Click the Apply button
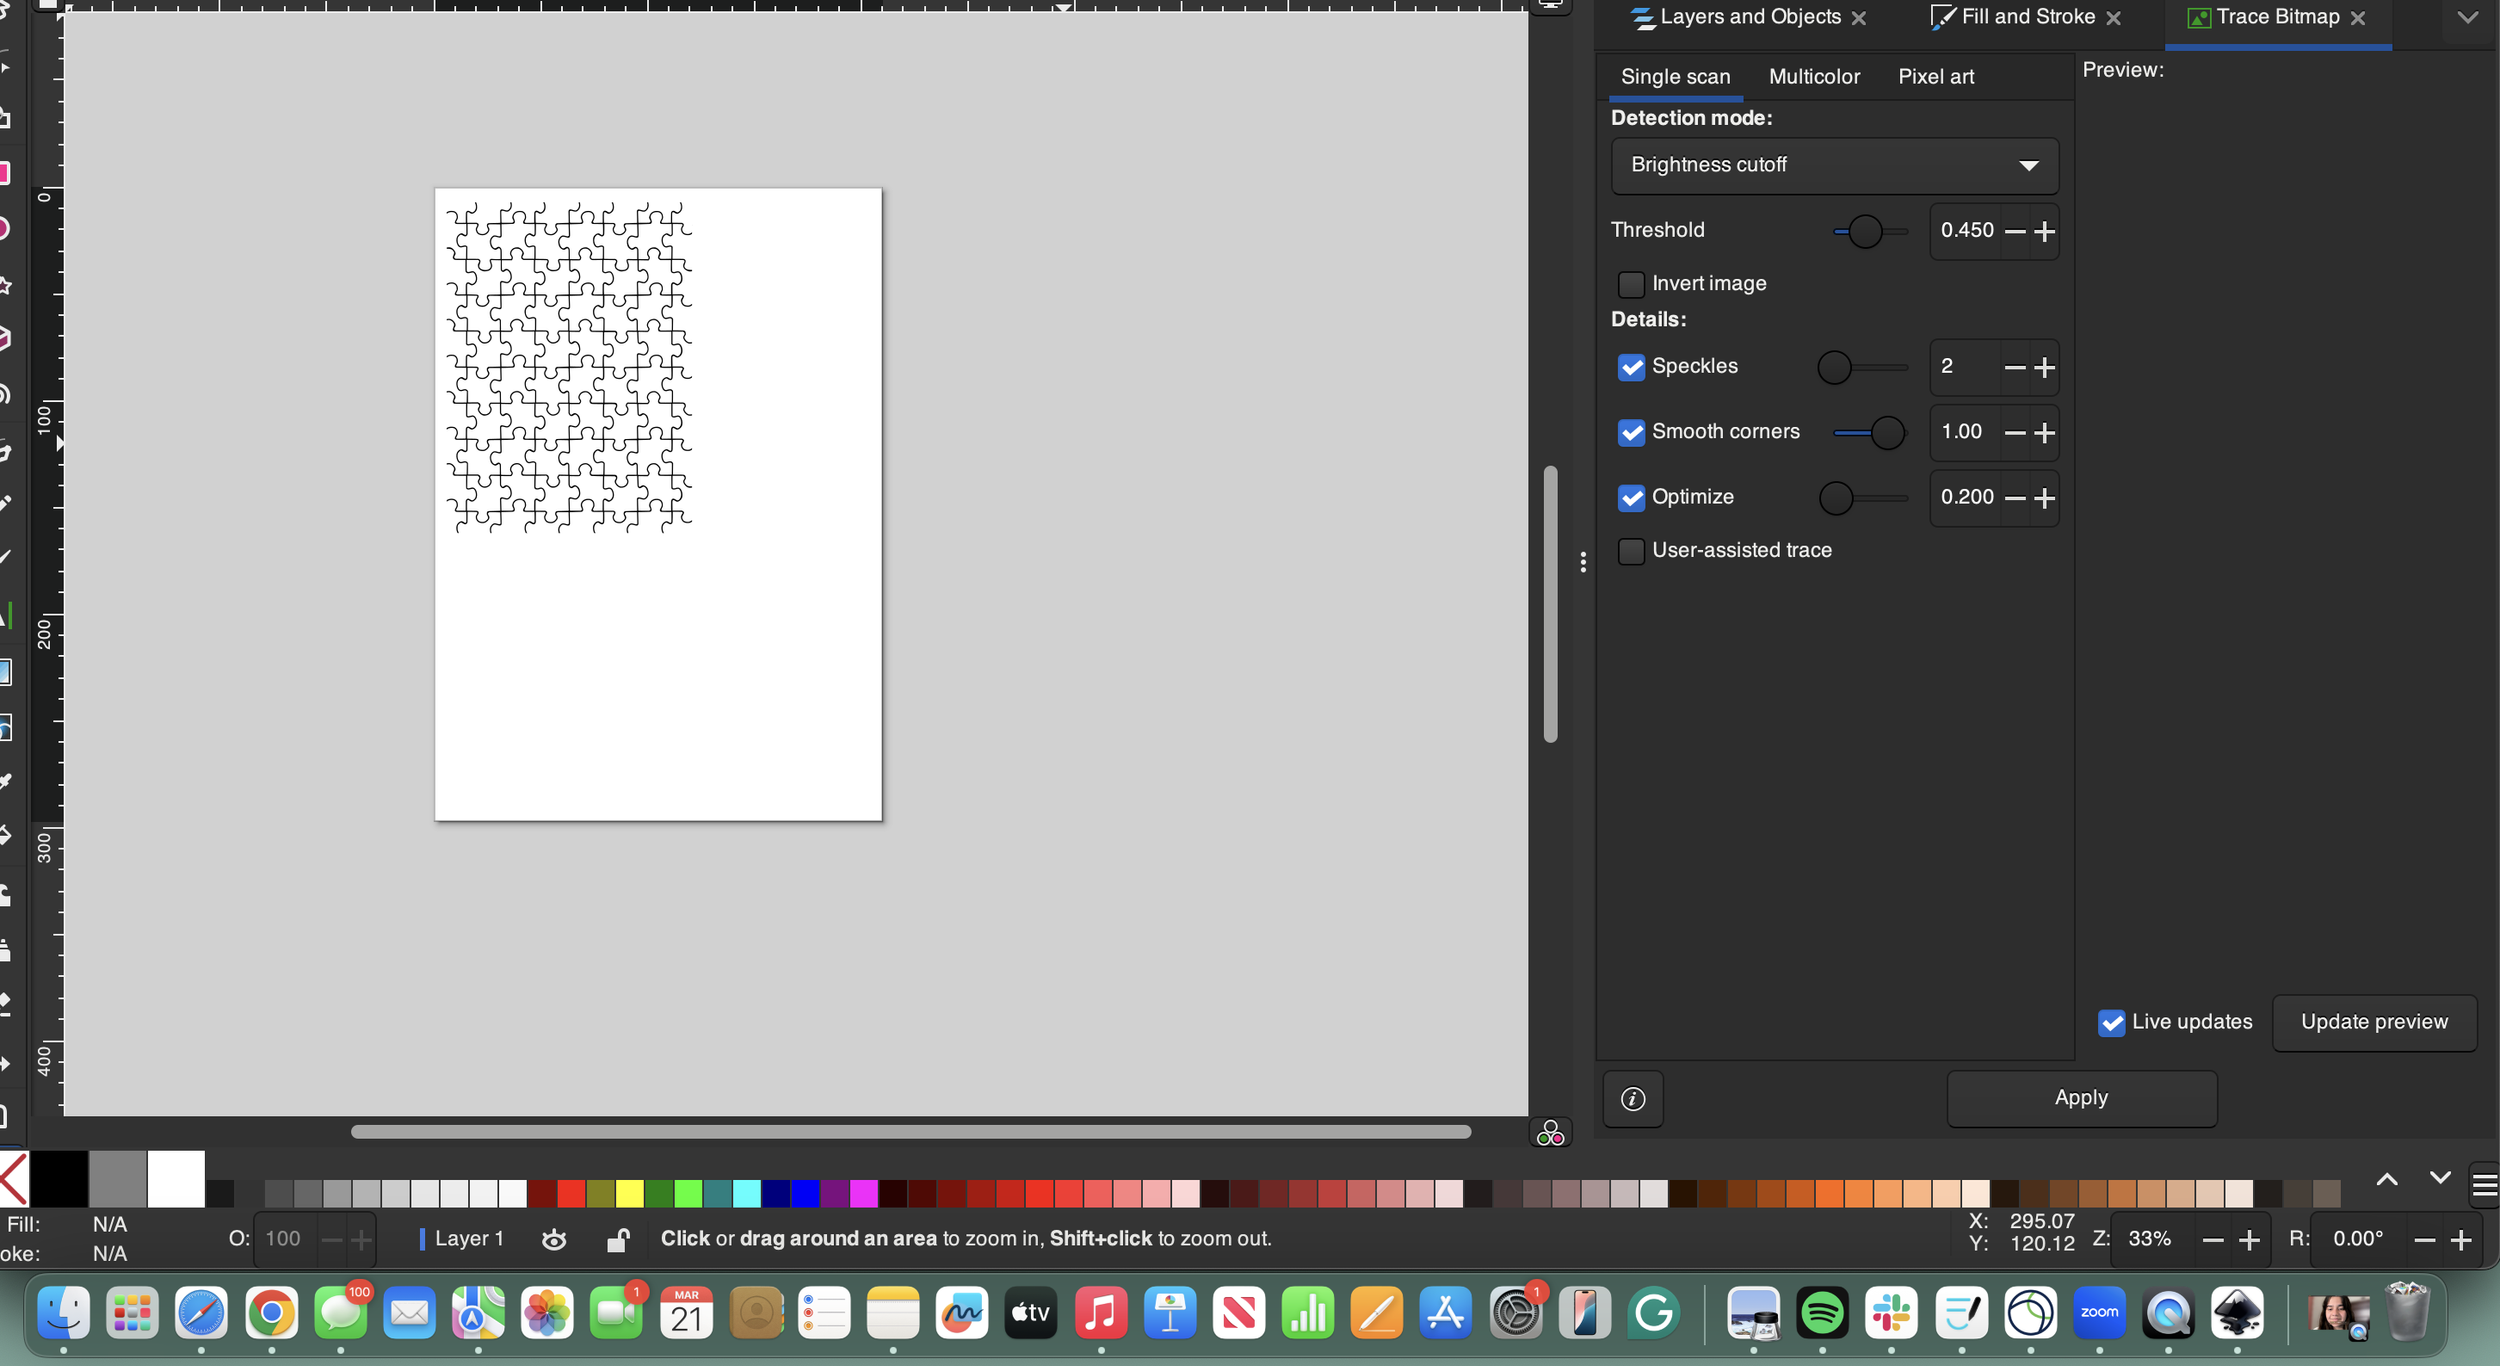The image size is (2500, 1366). click(2081, 1098)
